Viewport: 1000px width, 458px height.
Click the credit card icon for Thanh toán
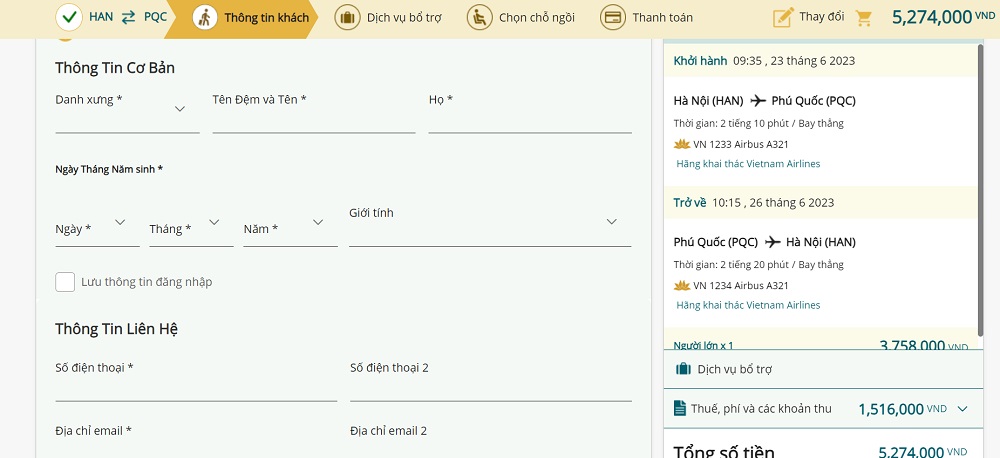pyautogui.click(x=613, y=17)
